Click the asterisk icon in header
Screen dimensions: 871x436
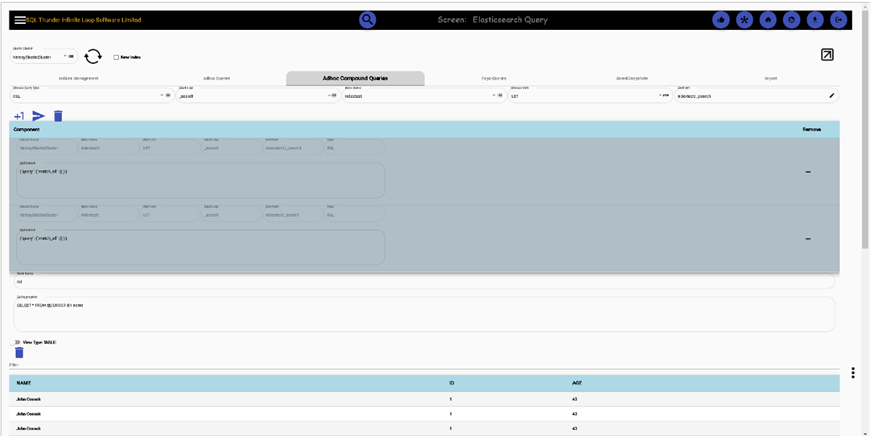(744, 20)
